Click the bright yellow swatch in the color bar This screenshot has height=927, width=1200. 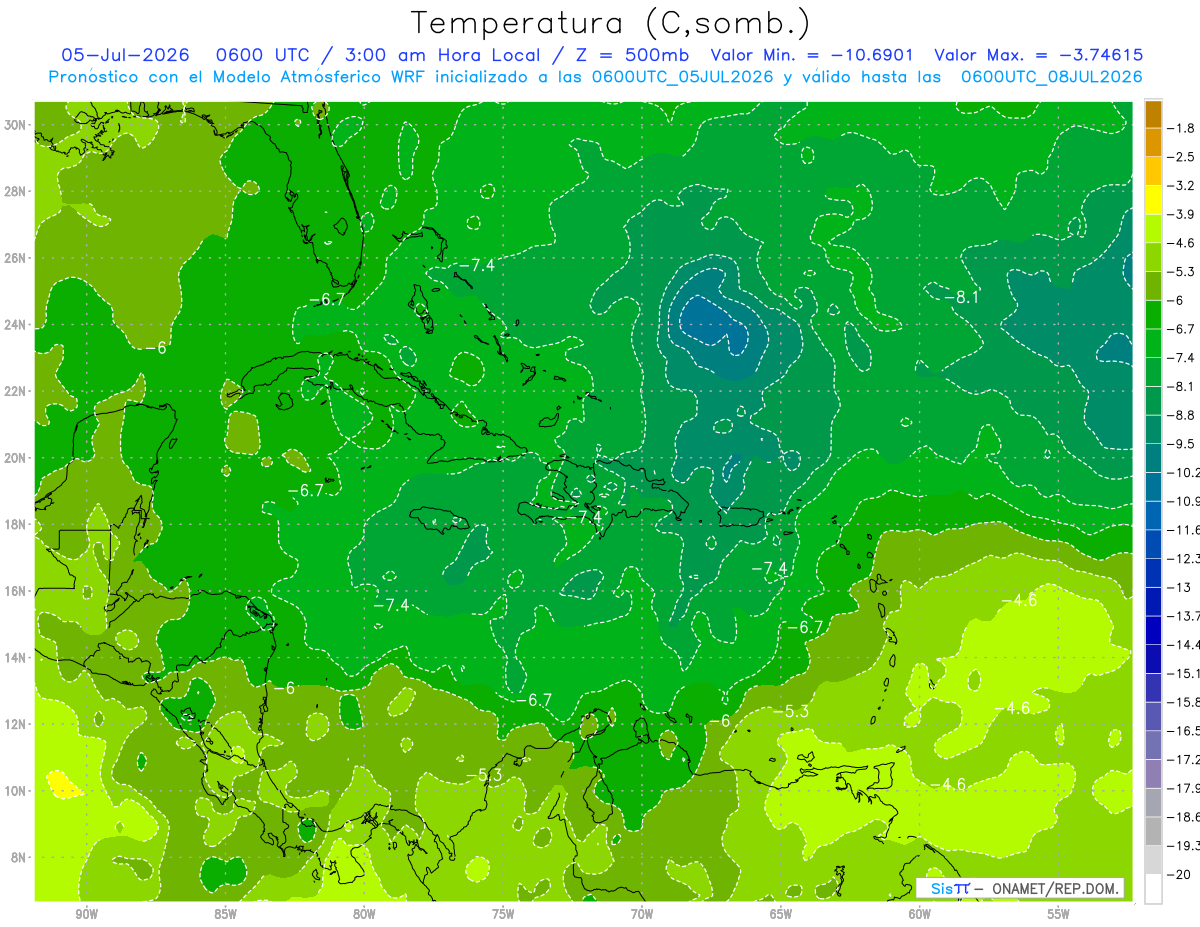tap(1153, 199)
